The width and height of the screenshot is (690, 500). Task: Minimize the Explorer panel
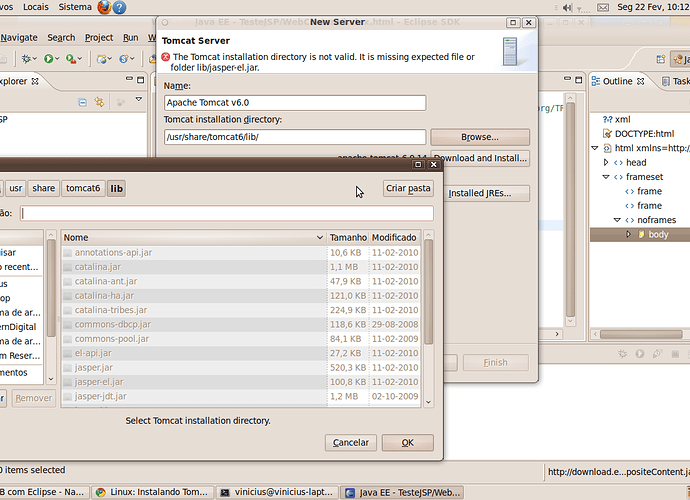click(x=129, y=79)
